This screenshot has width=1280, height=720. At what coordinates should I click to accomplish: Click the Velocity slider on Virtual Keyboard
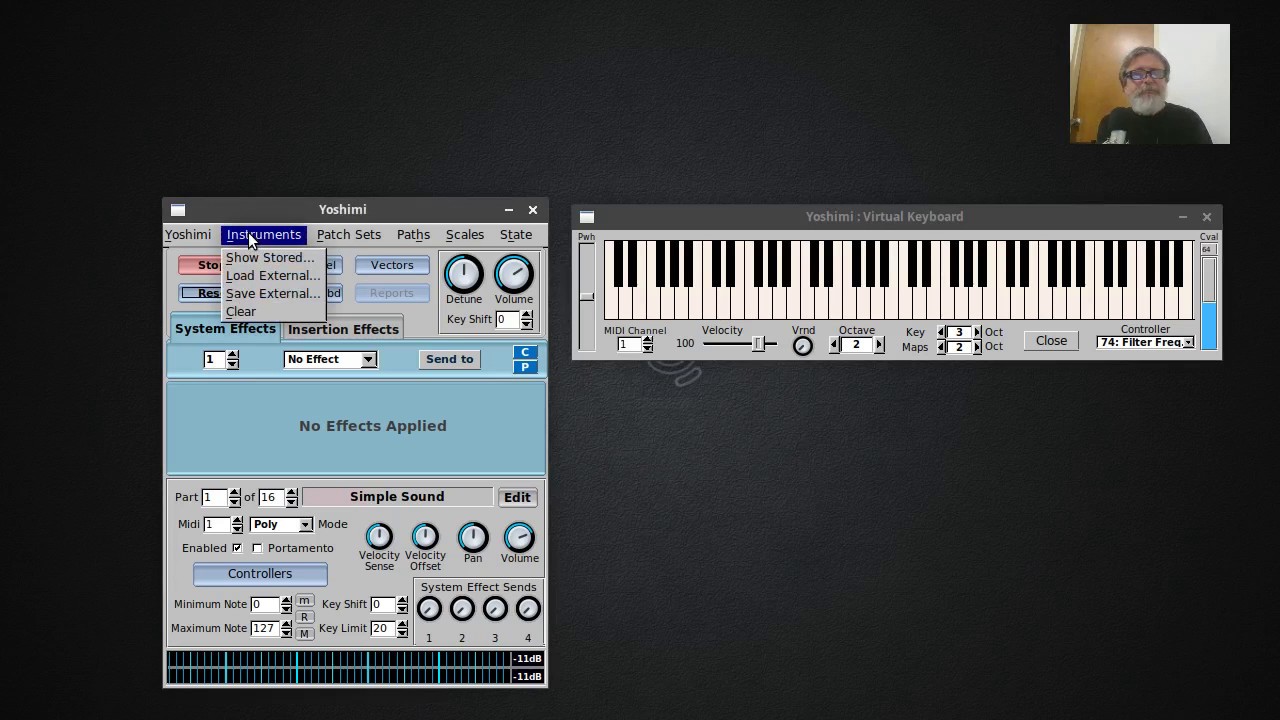point(740,344)
